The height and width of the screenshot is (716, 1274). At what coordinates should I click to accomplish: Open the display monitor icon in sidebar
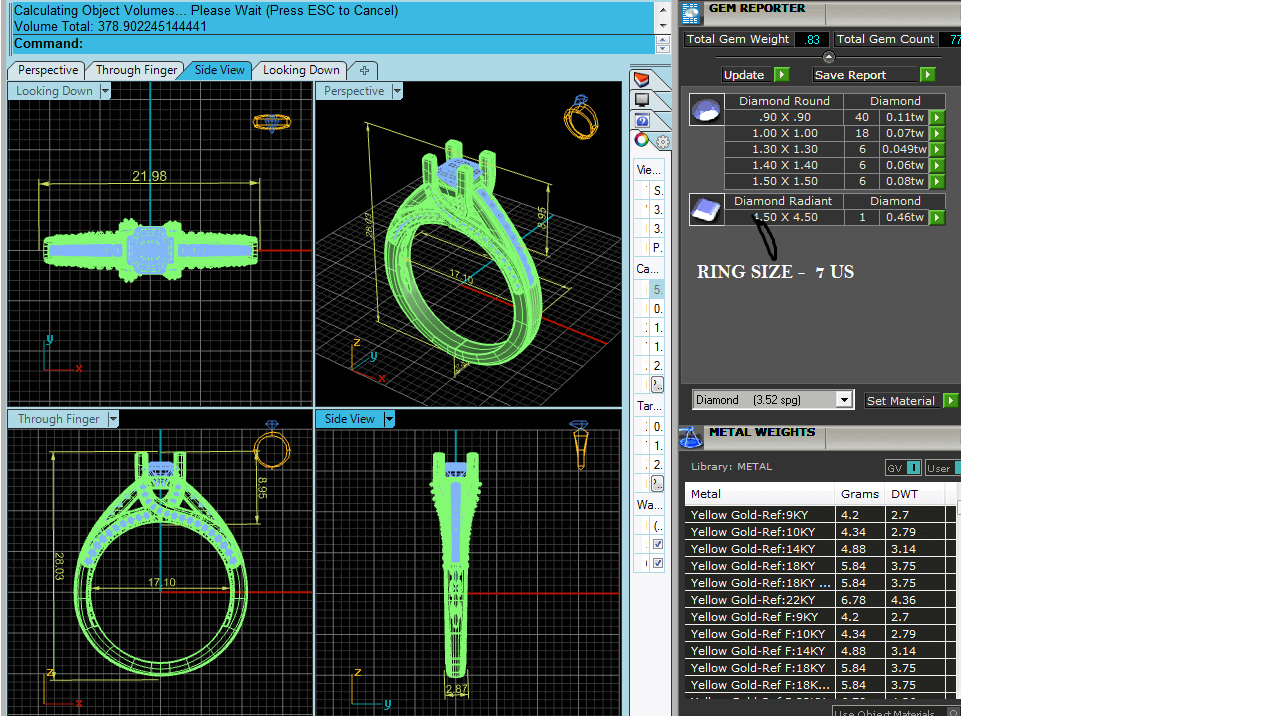642,100
